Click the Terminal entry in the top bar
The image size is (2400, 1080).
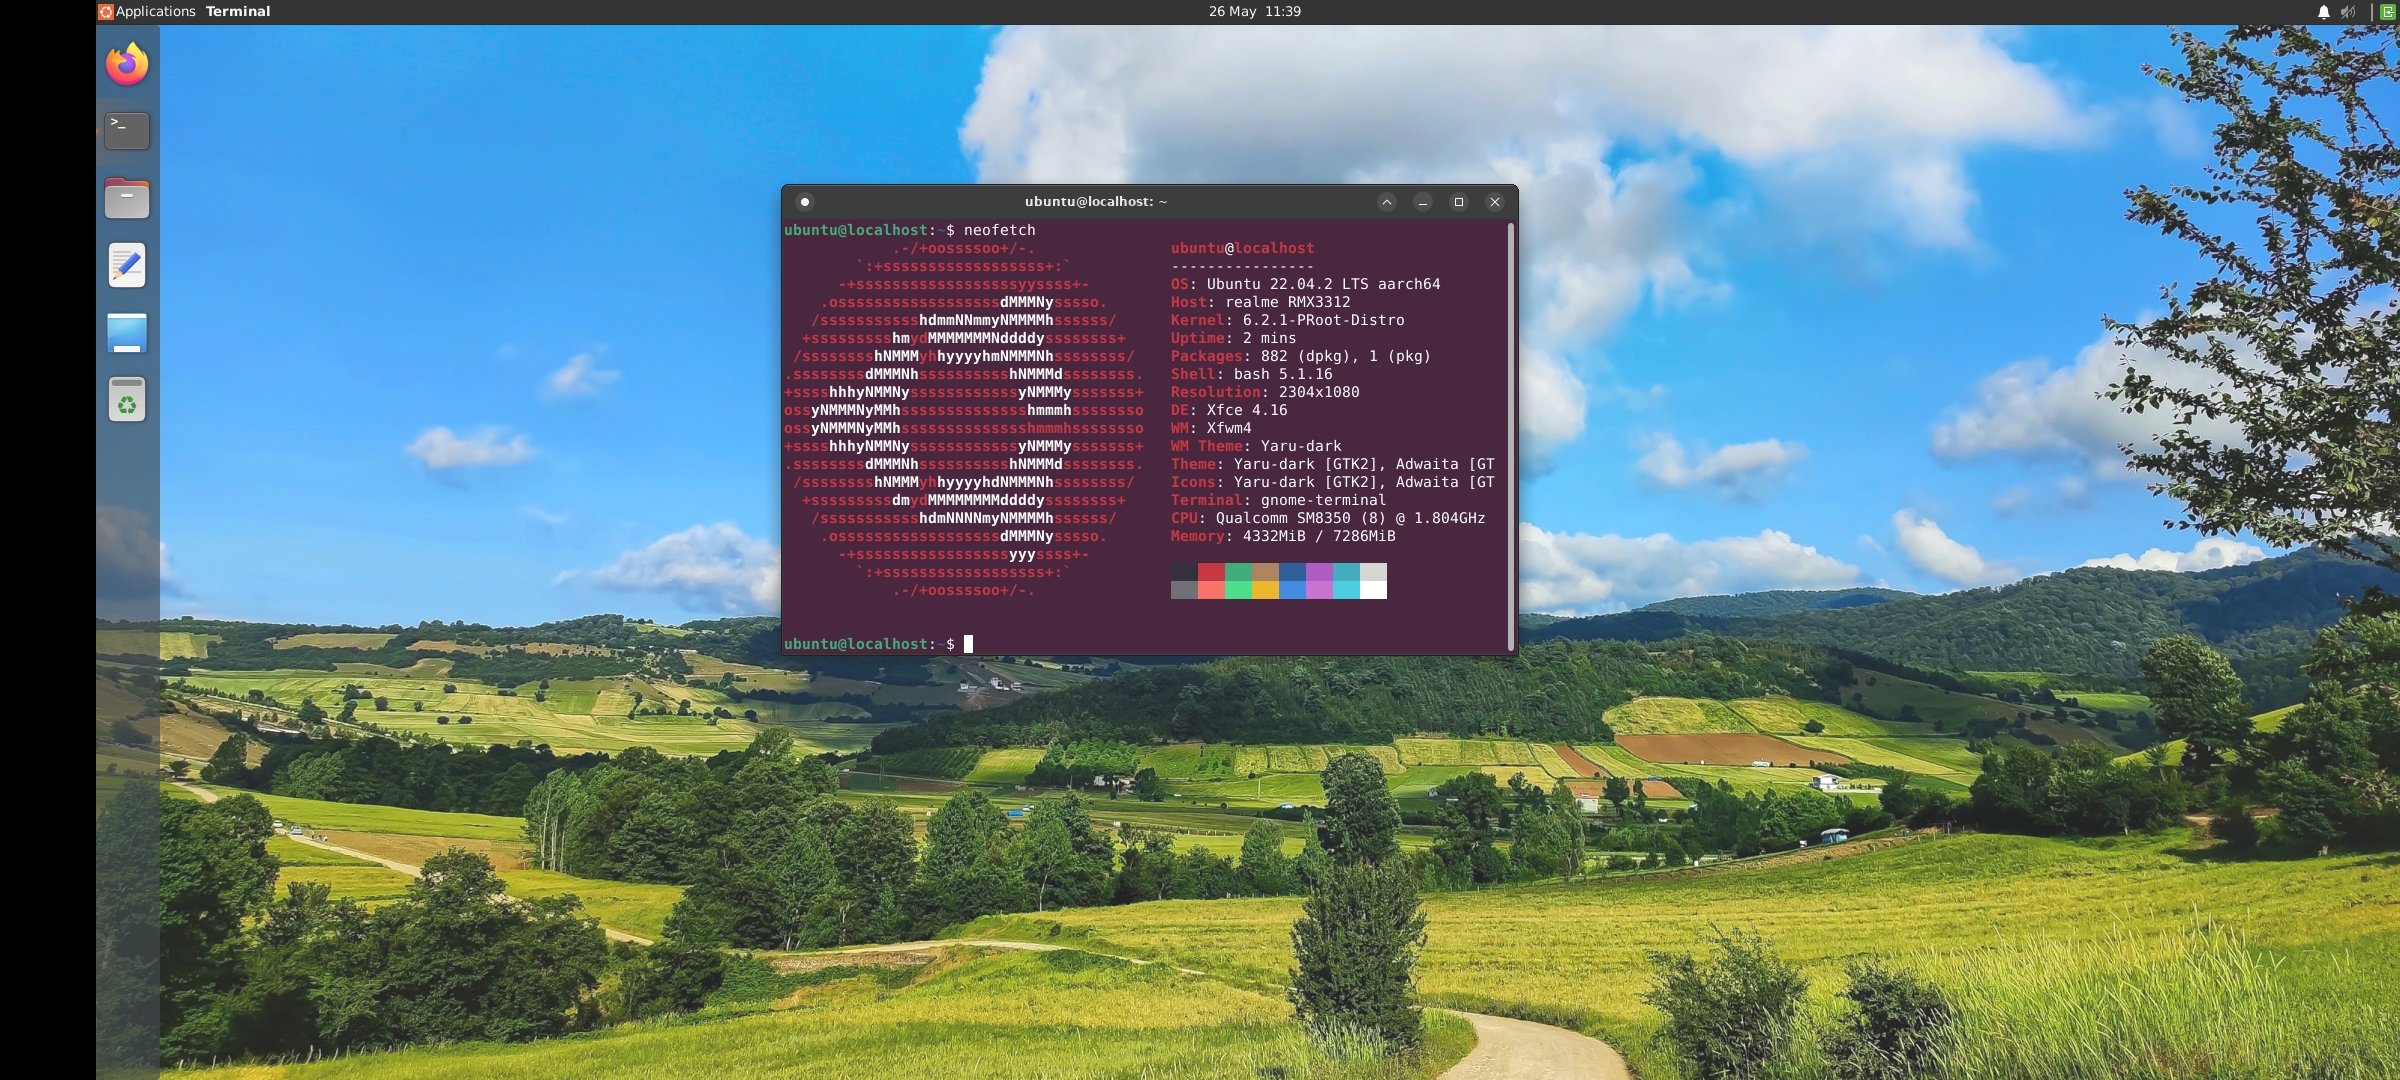pos(237,11)
